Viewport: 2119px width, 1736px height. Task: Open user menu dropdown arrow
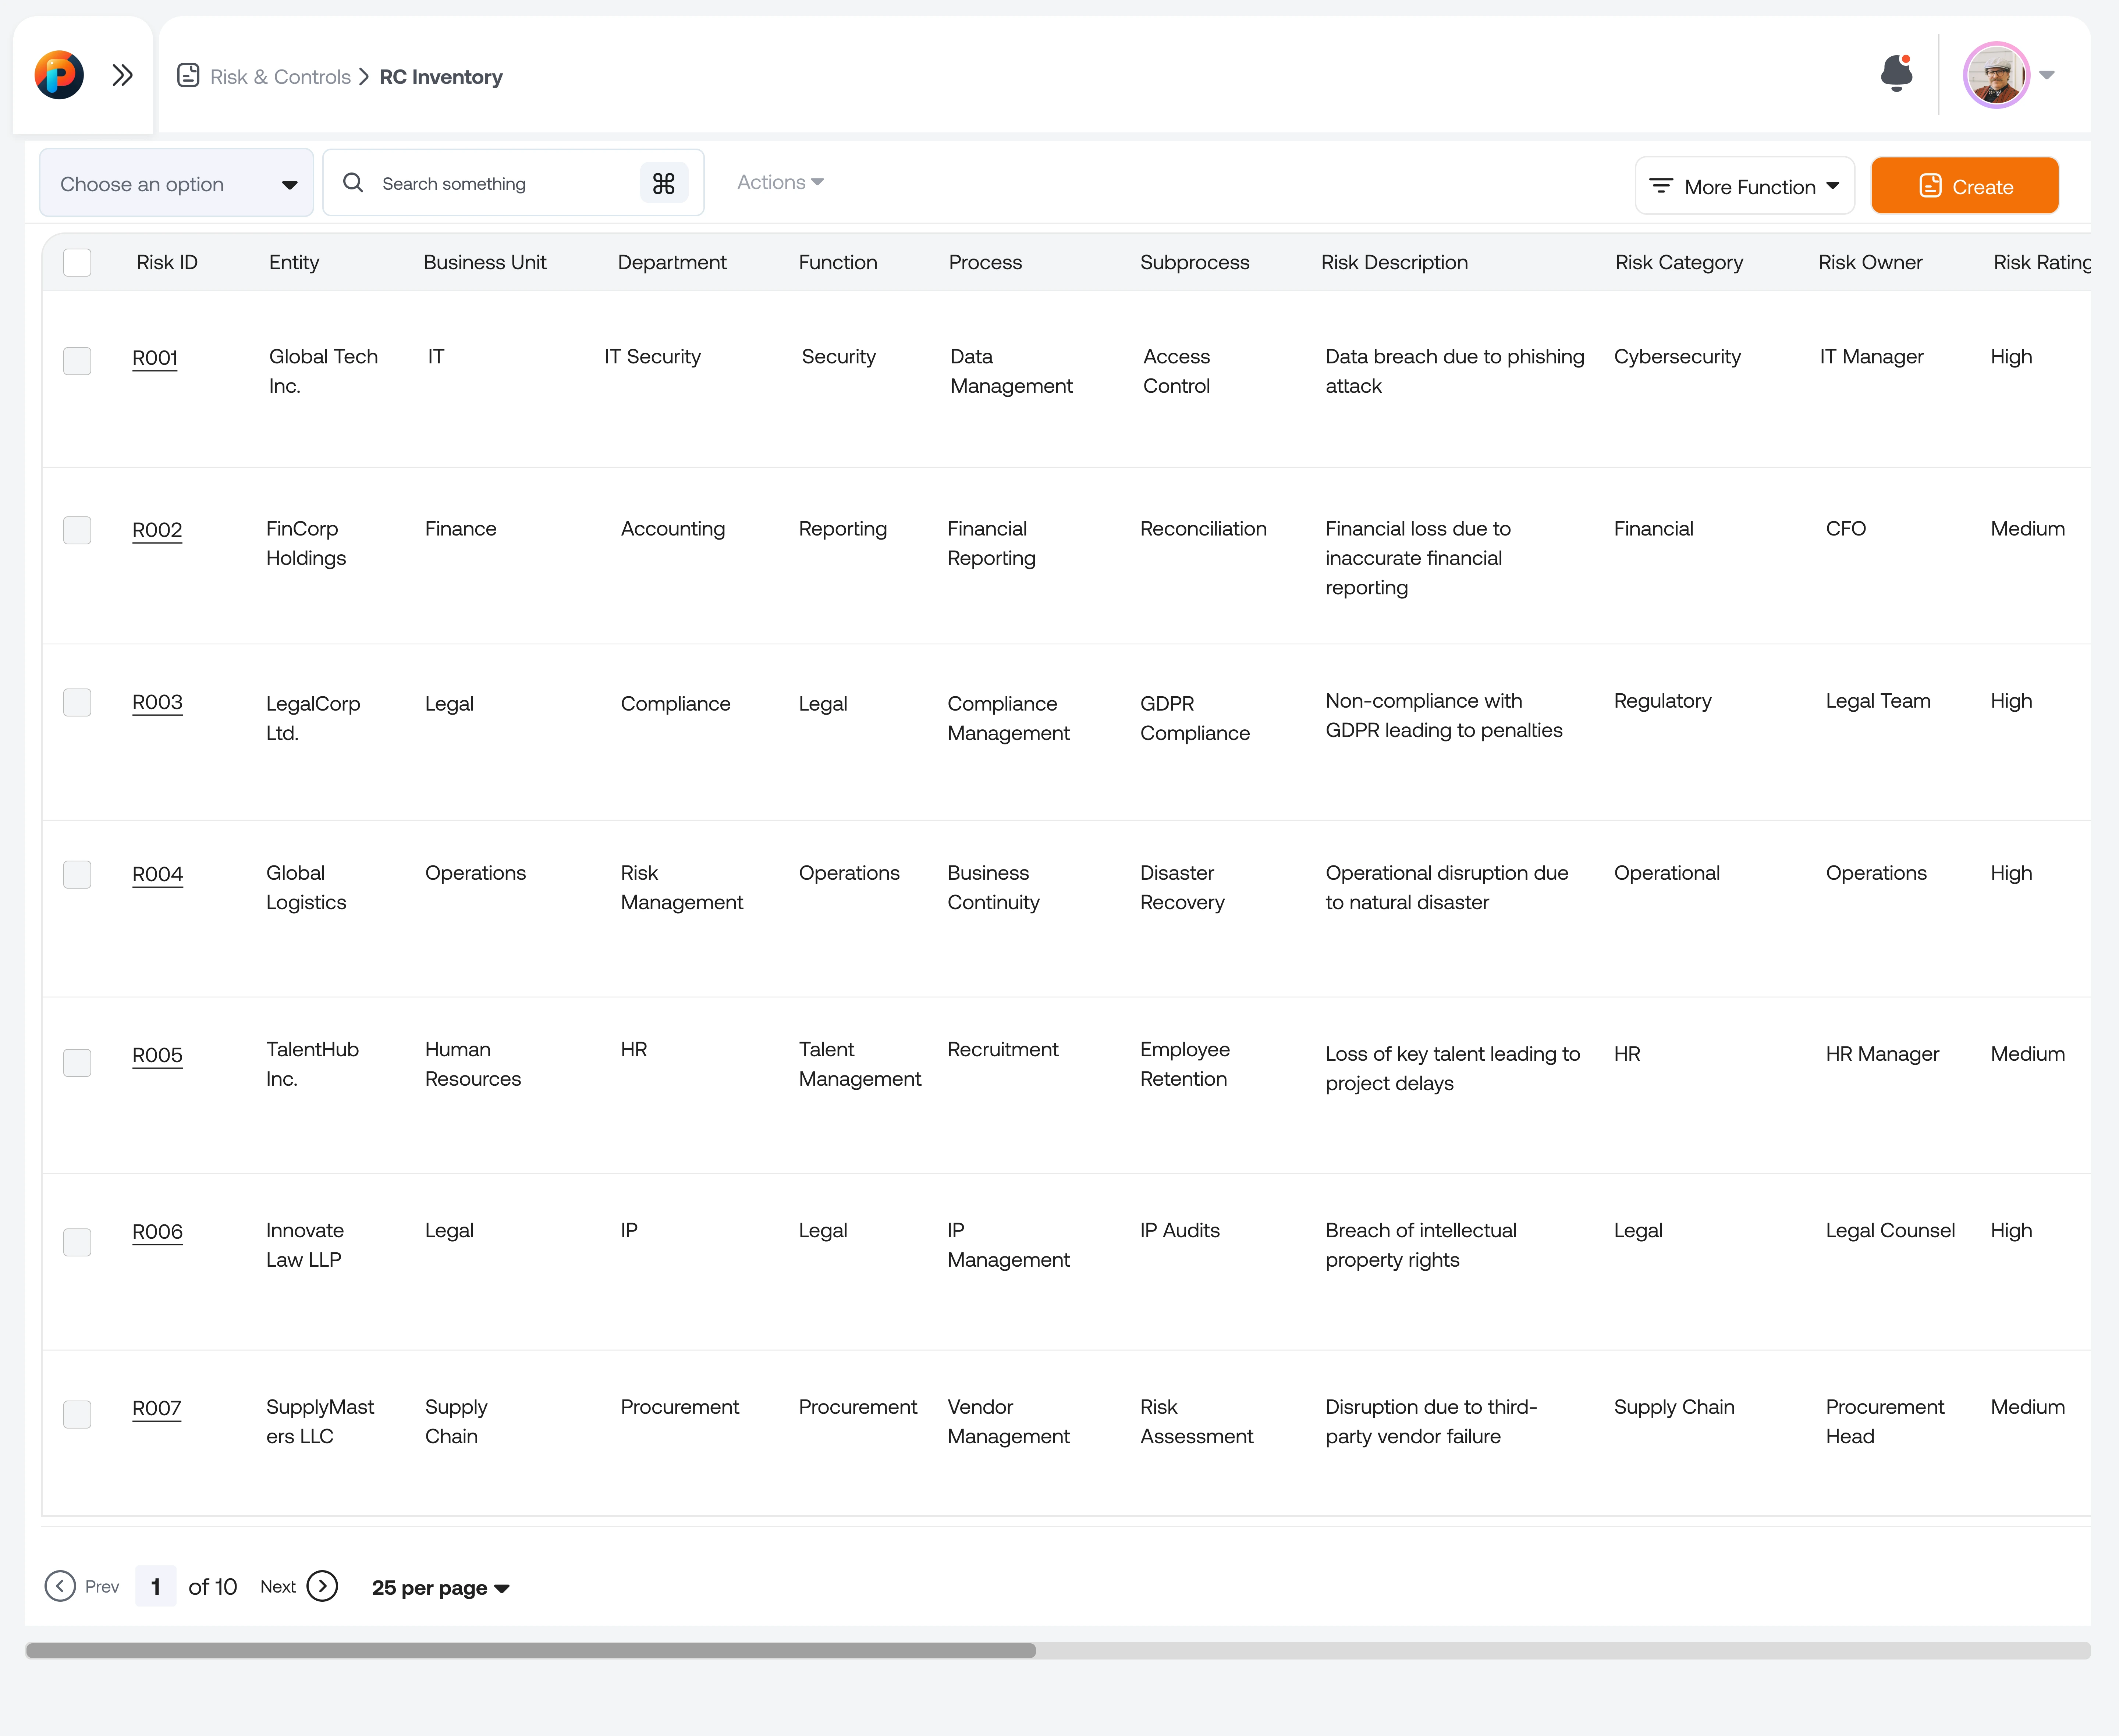click(2047, 75)
